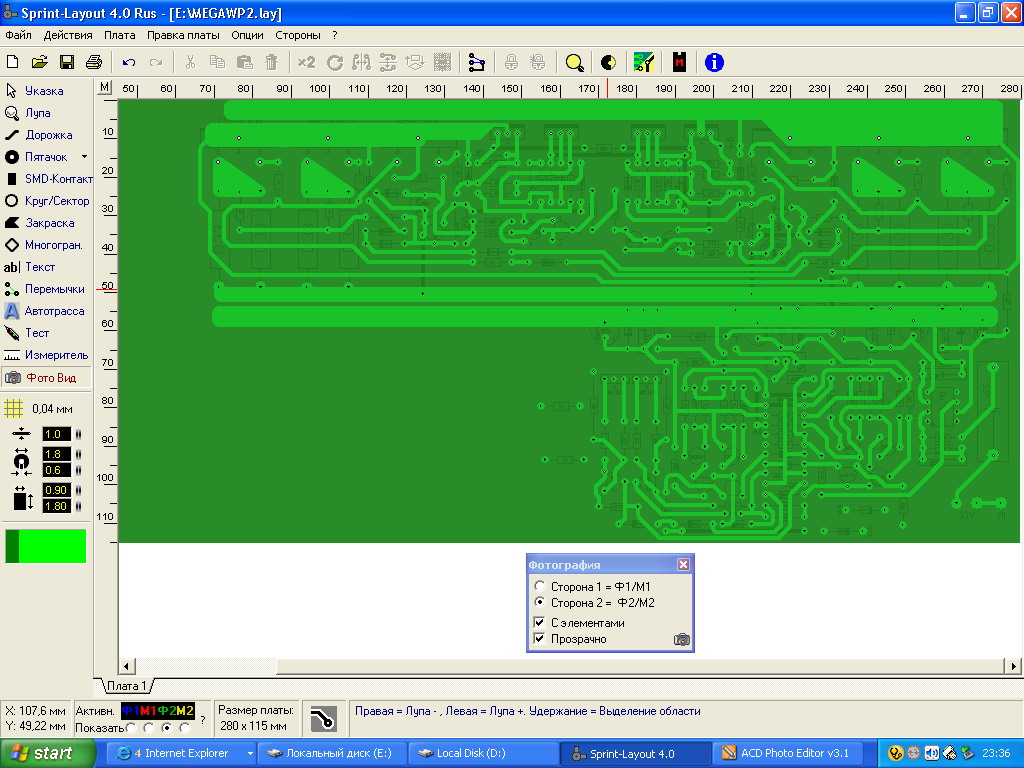Open Локальный диск (E:) taskbar button

[333, 753]
